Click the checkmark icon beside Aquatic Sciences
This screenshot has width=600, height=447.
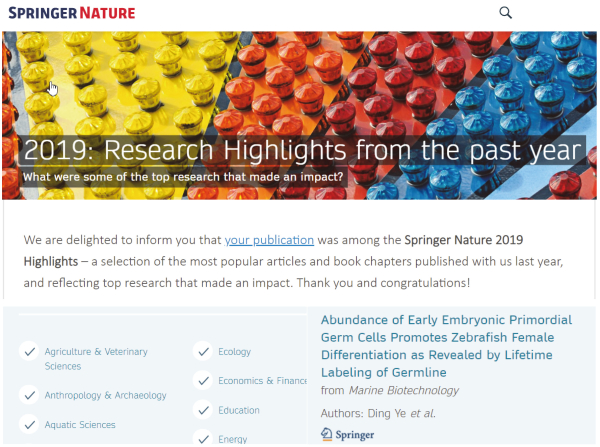(x=27, y=425)
